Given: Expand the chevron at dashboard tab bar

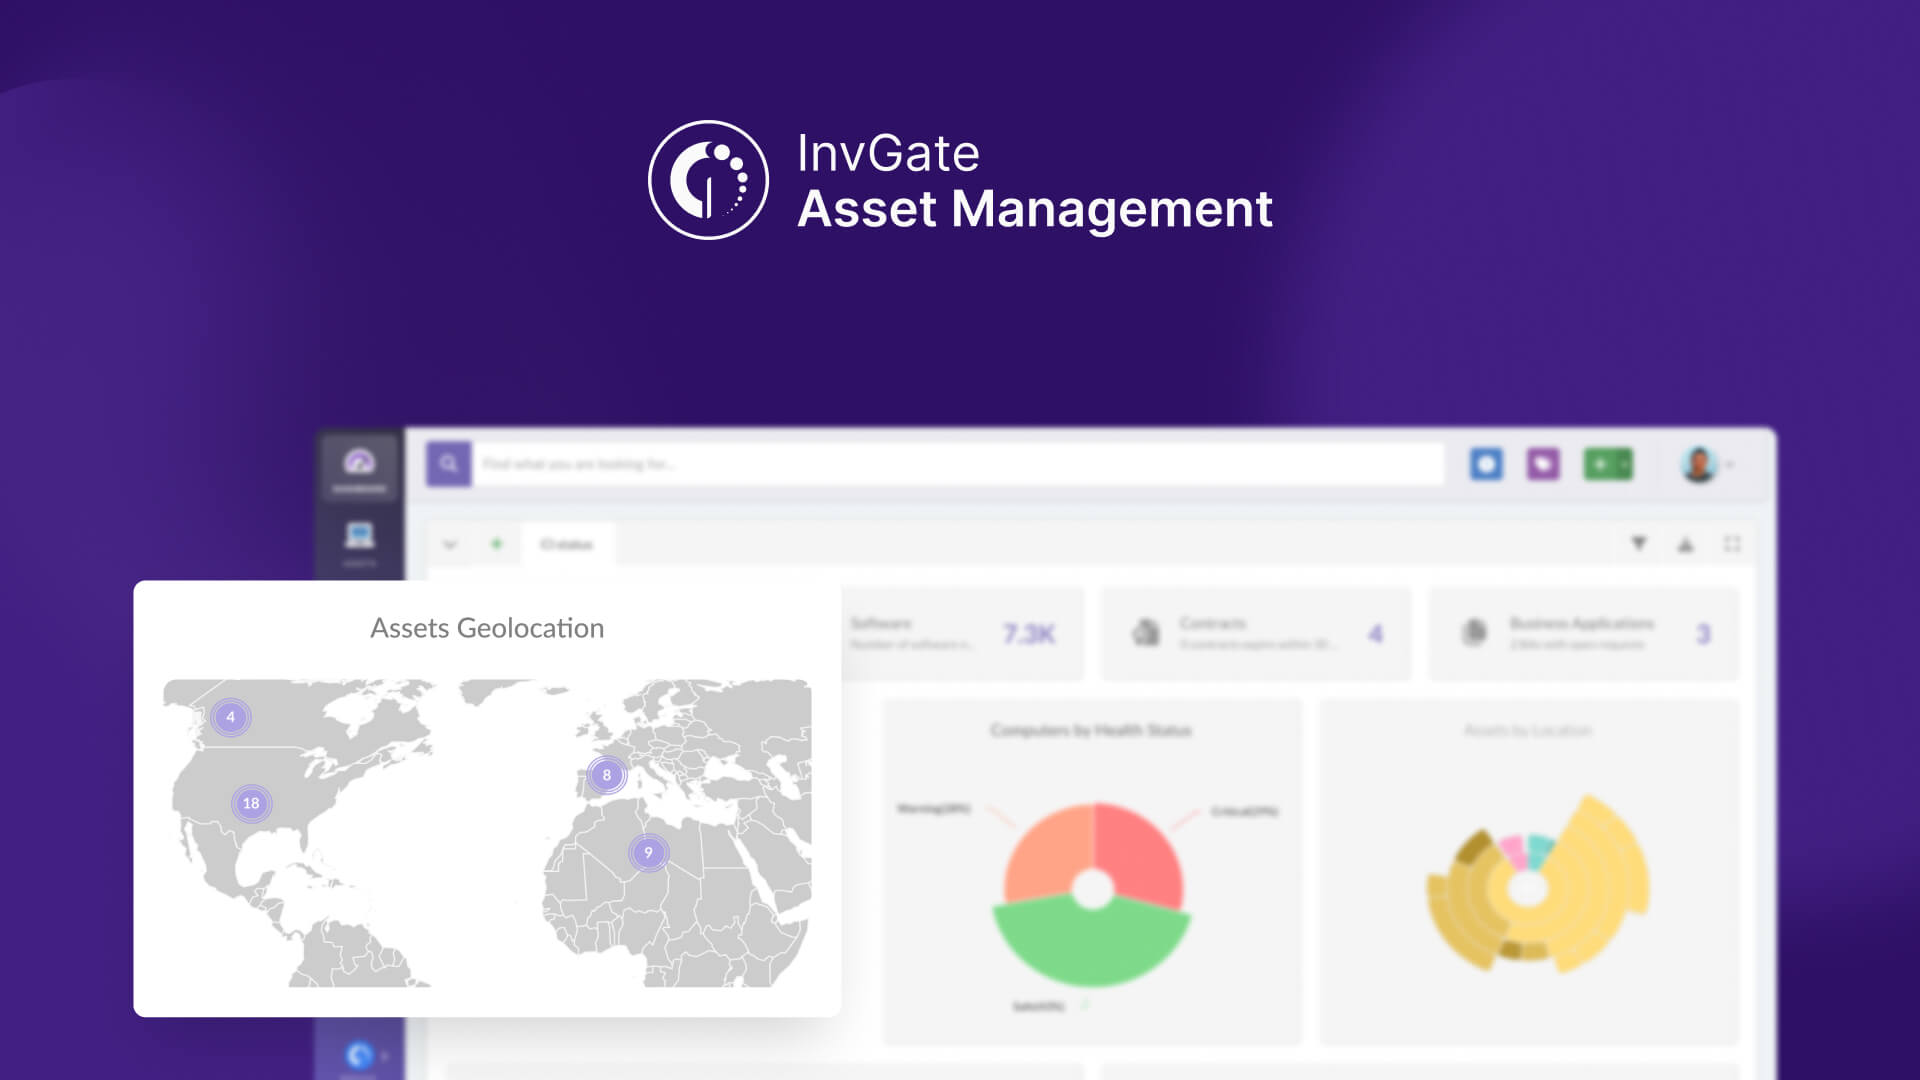Looking at the screenshot, I should [x=450, y=544].
